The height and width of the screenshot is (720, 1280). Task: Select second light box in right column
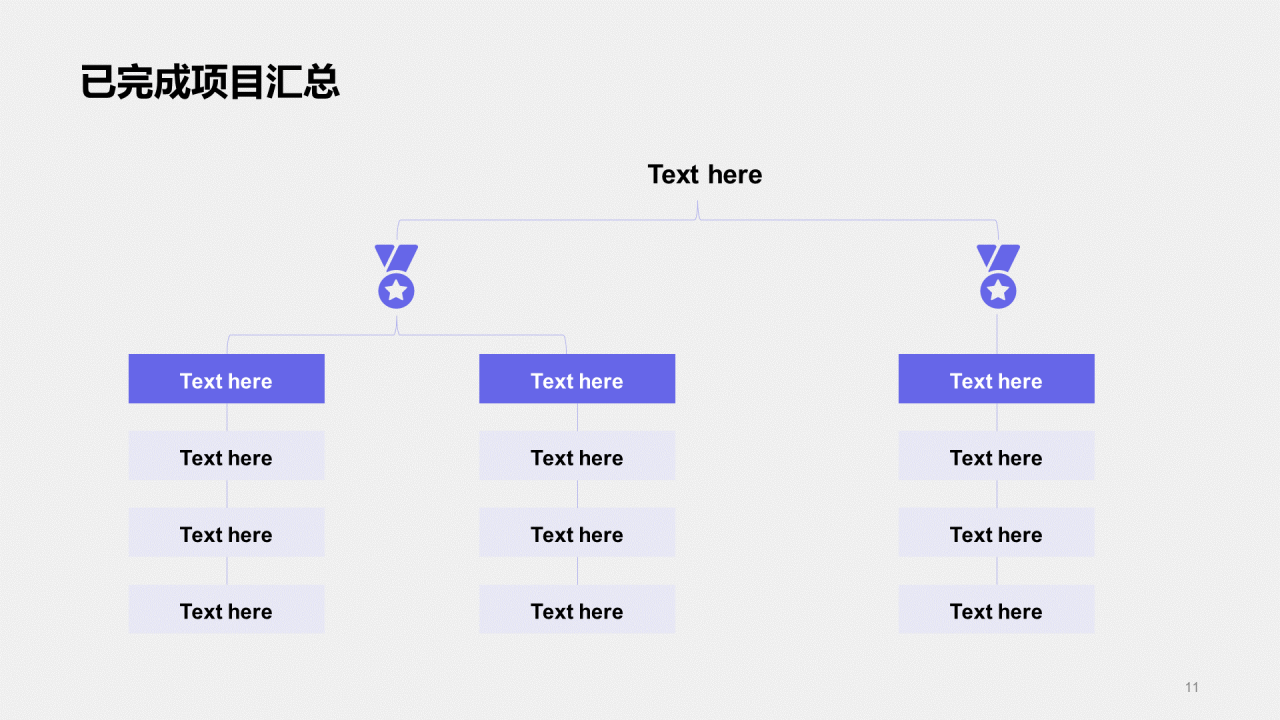[996, 532]
